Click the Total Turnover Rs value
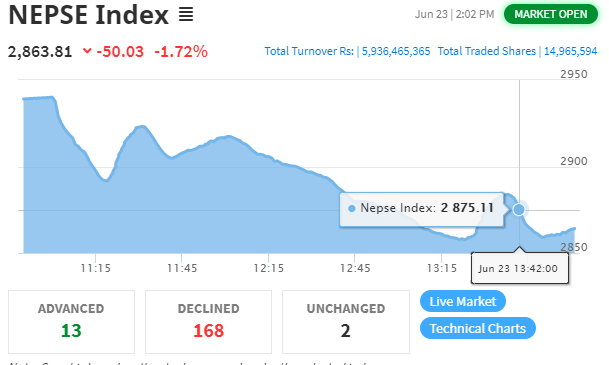The width and height of the screenshot is (609, 365). tap(396, 51)
